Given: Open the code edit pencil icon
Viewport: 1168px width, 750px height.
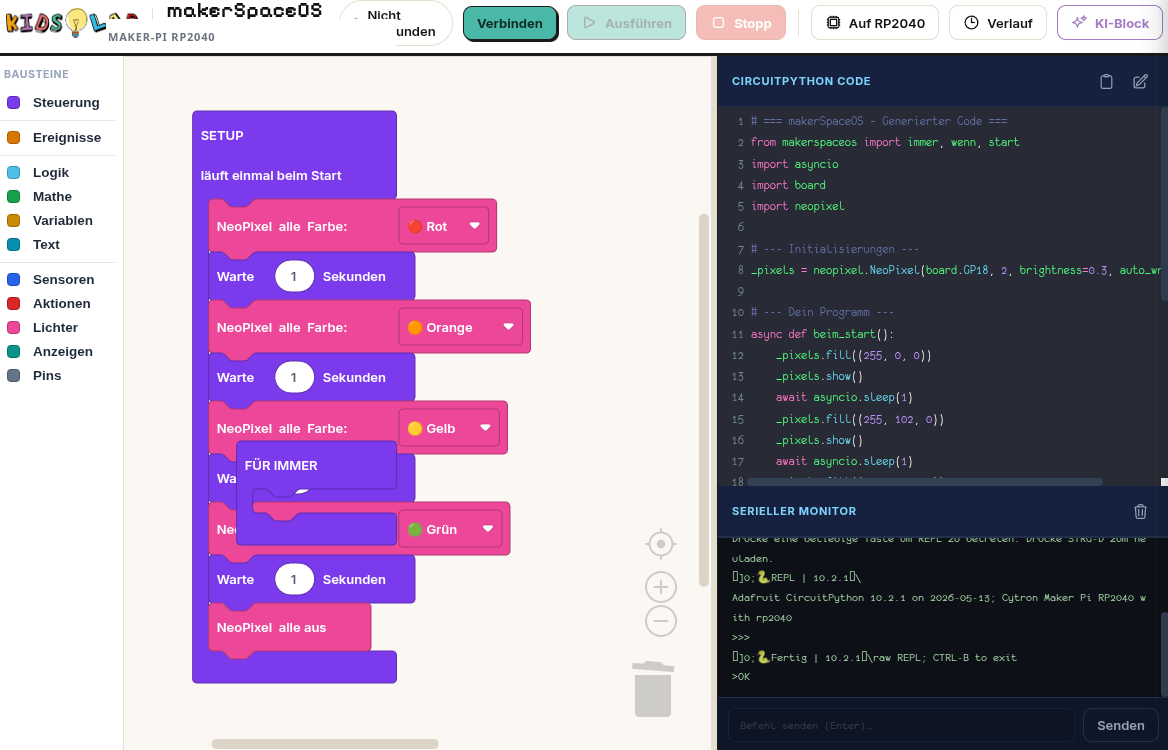Looking at the screenshot, I should [1140, 81].
